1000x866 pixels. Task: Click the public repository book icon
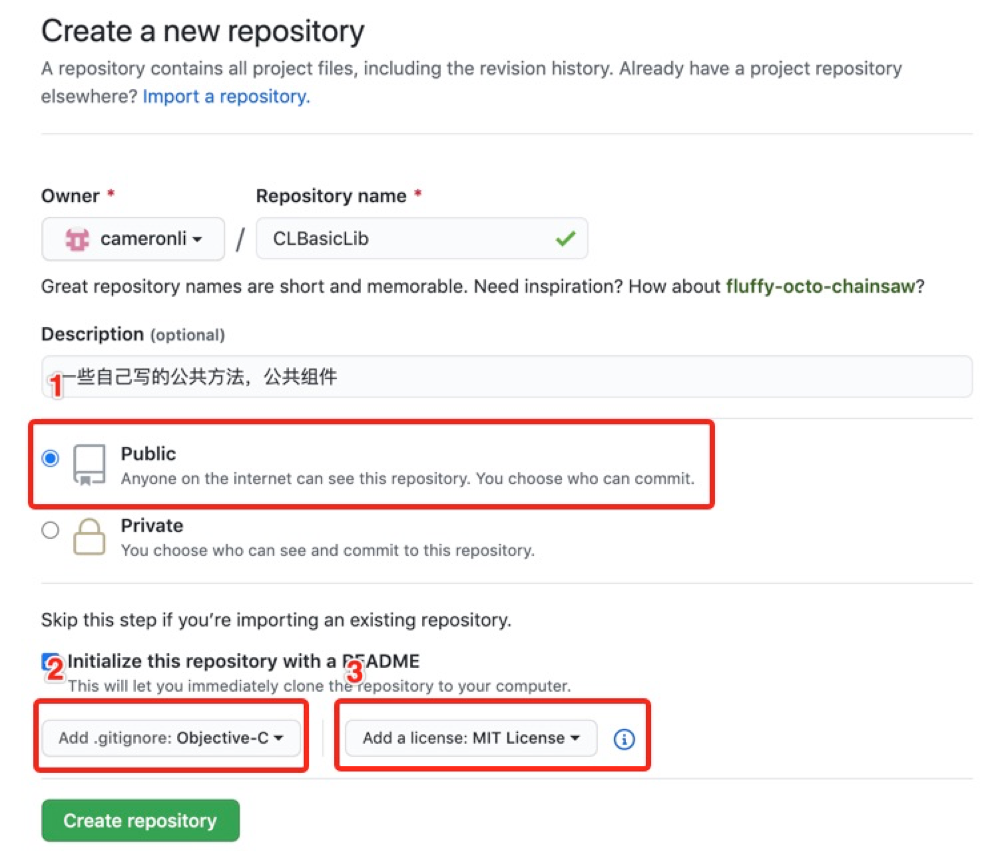click(89, 465)
